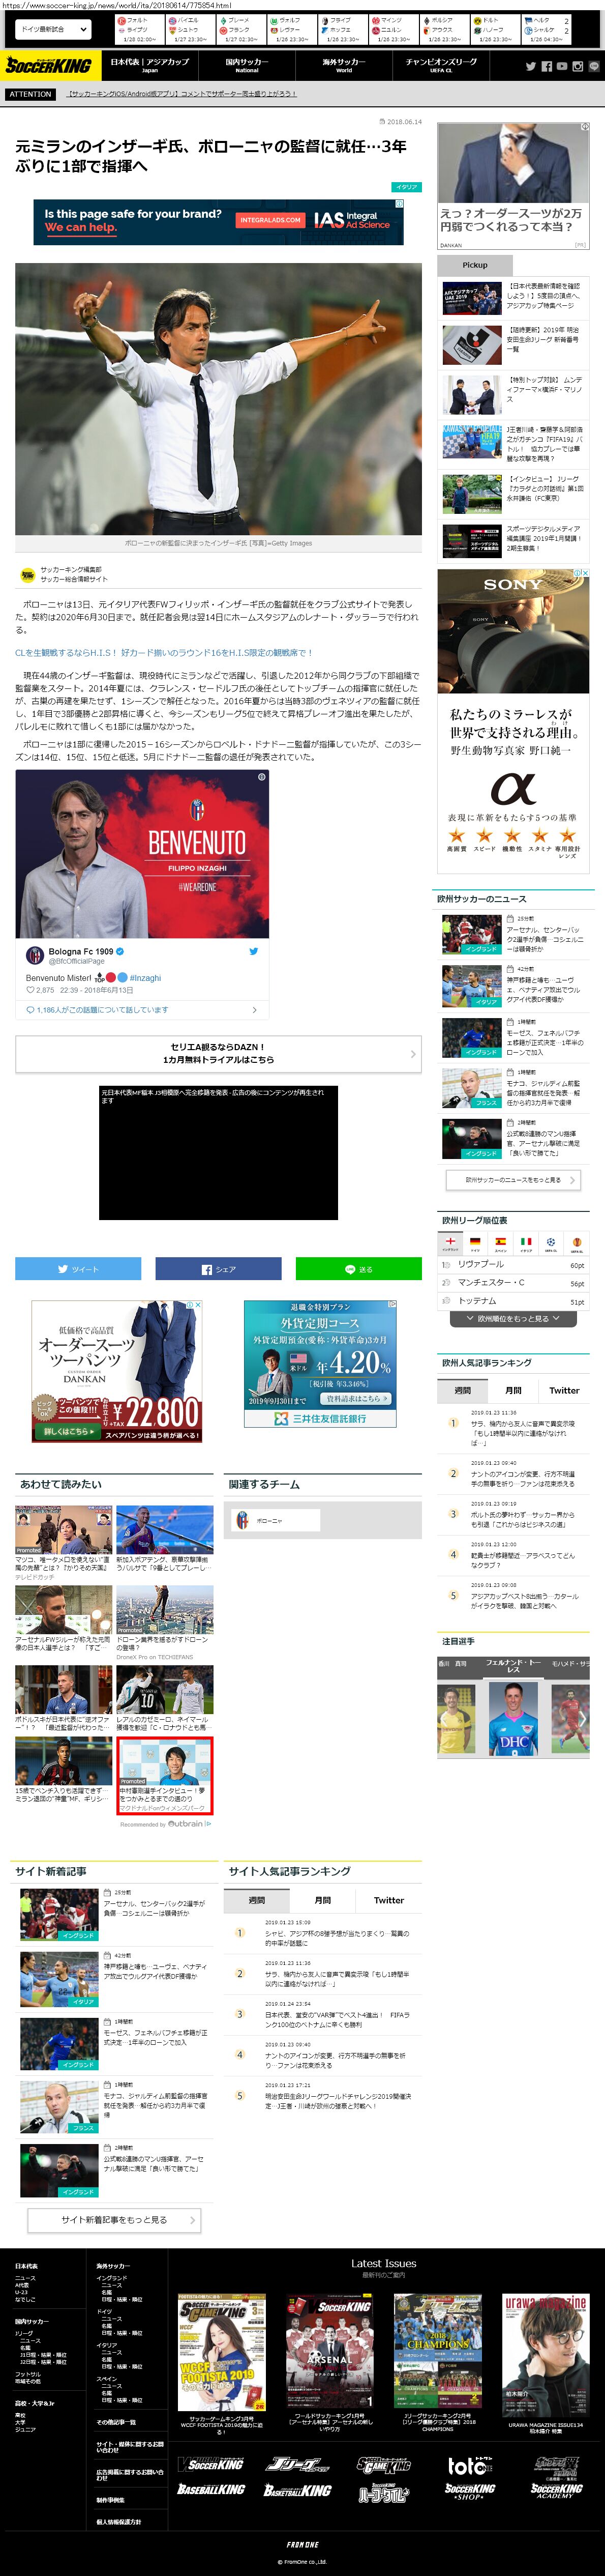Image resolution: width=605 pixels, height=2576 pixels.
Task: Switch sidebar ranking to Twitter tab
Action: point(564,1390)
